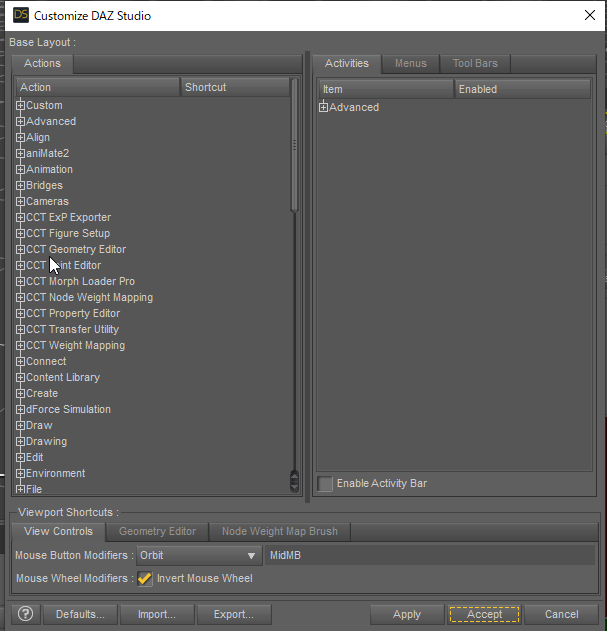Click the scroll arrows at Actions list bottom
Image resolution: width=607 pixels, height=631 pixels.
294,481
